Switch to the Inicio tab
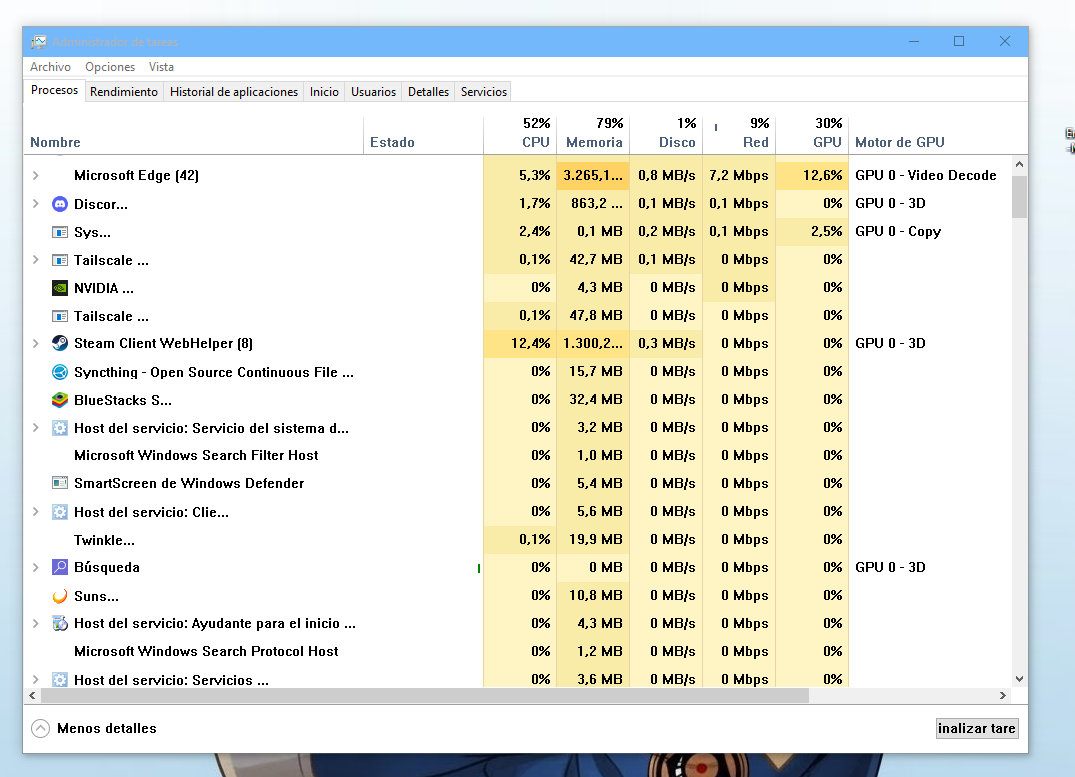Screen dimensions: 1075x777 (x=324, y=92)
